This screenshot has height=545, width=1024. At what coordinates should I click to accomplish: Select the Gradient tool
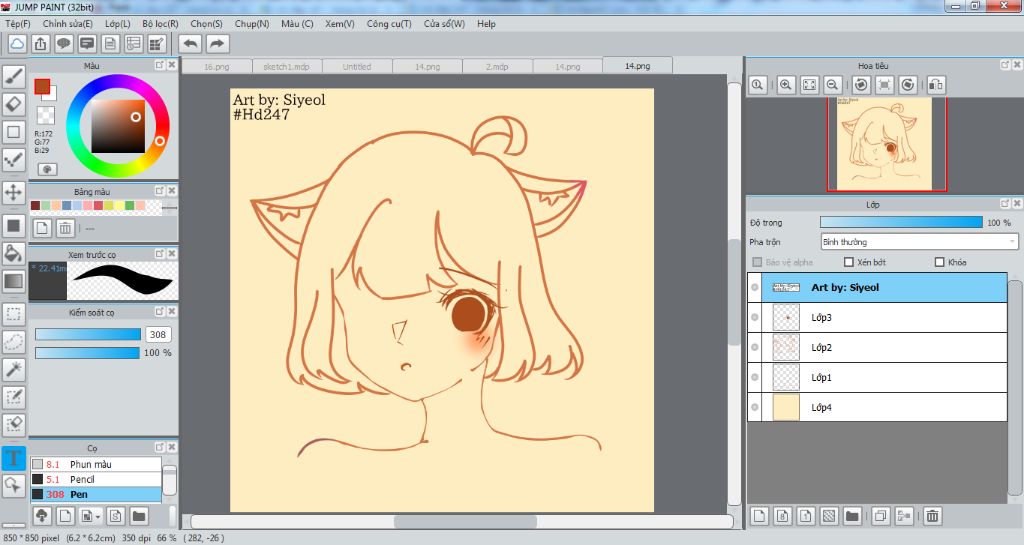[x=13, y=281]
